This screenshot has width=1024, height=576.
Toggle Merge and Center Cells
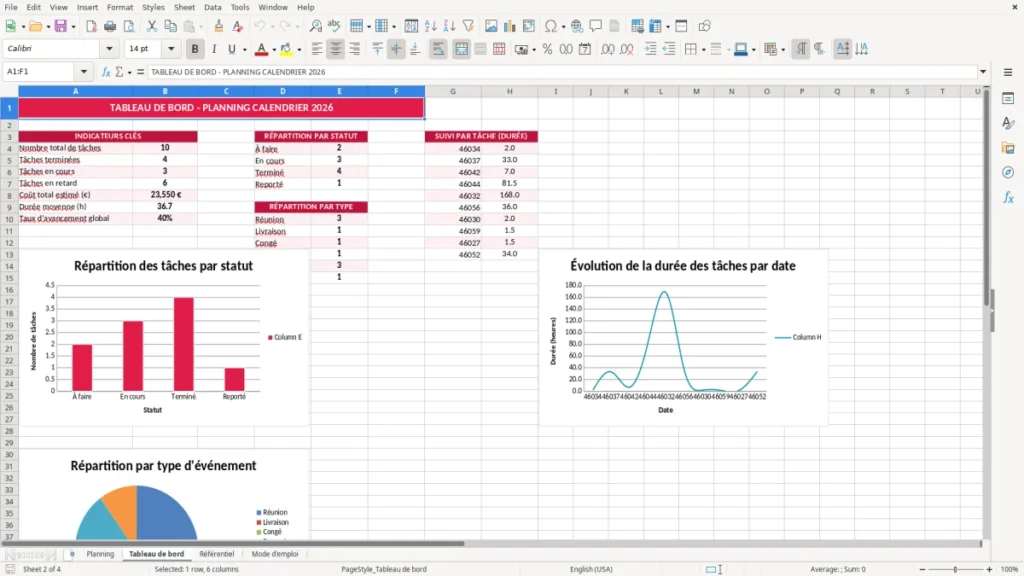(x=461, y=49)
